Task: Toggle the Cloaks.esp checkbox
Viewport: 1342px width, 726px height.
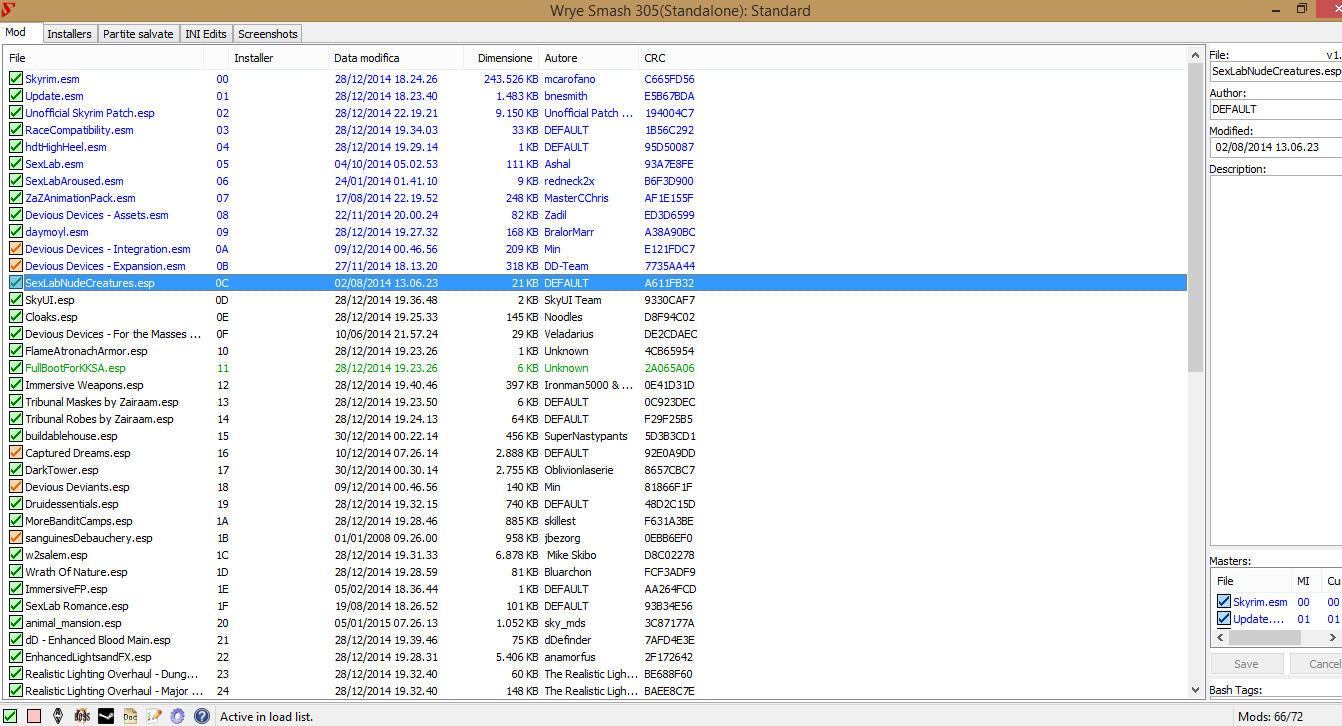Action: click(x=16, y=317)
